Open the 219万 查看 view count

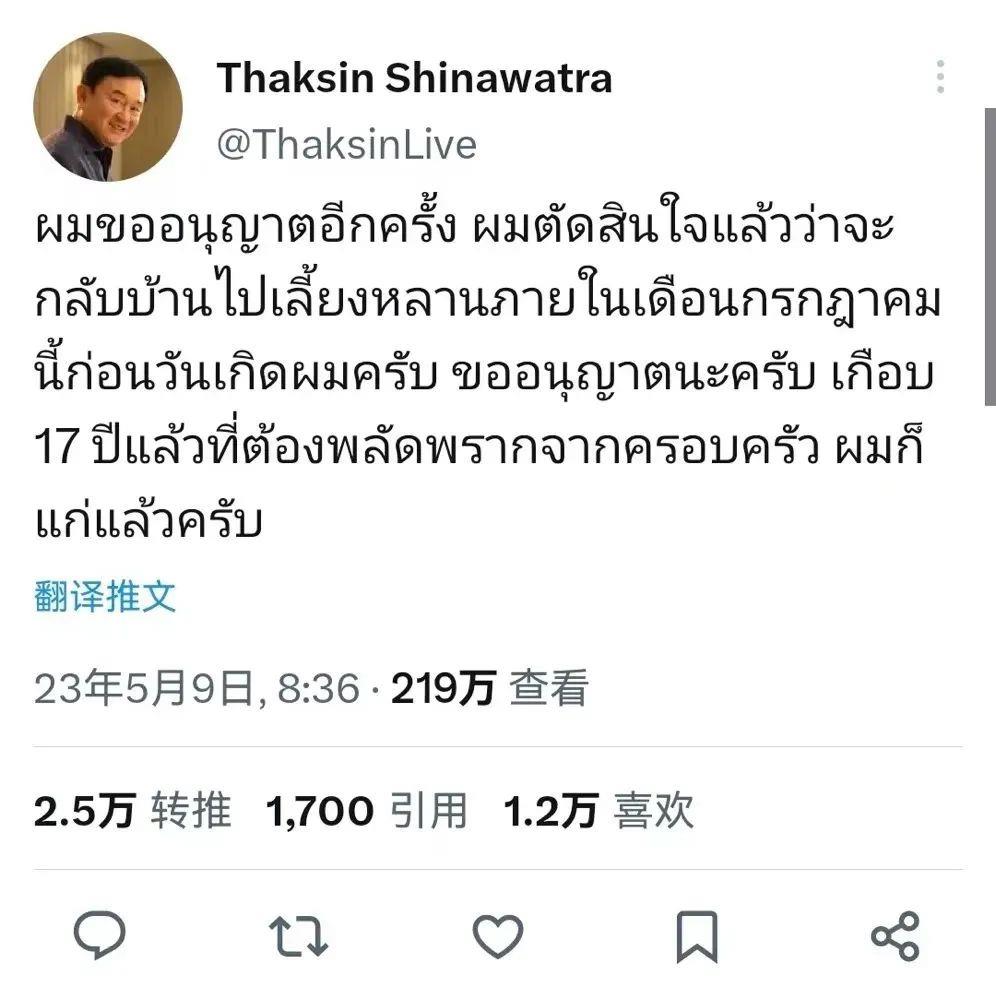[x=490, y=688]
